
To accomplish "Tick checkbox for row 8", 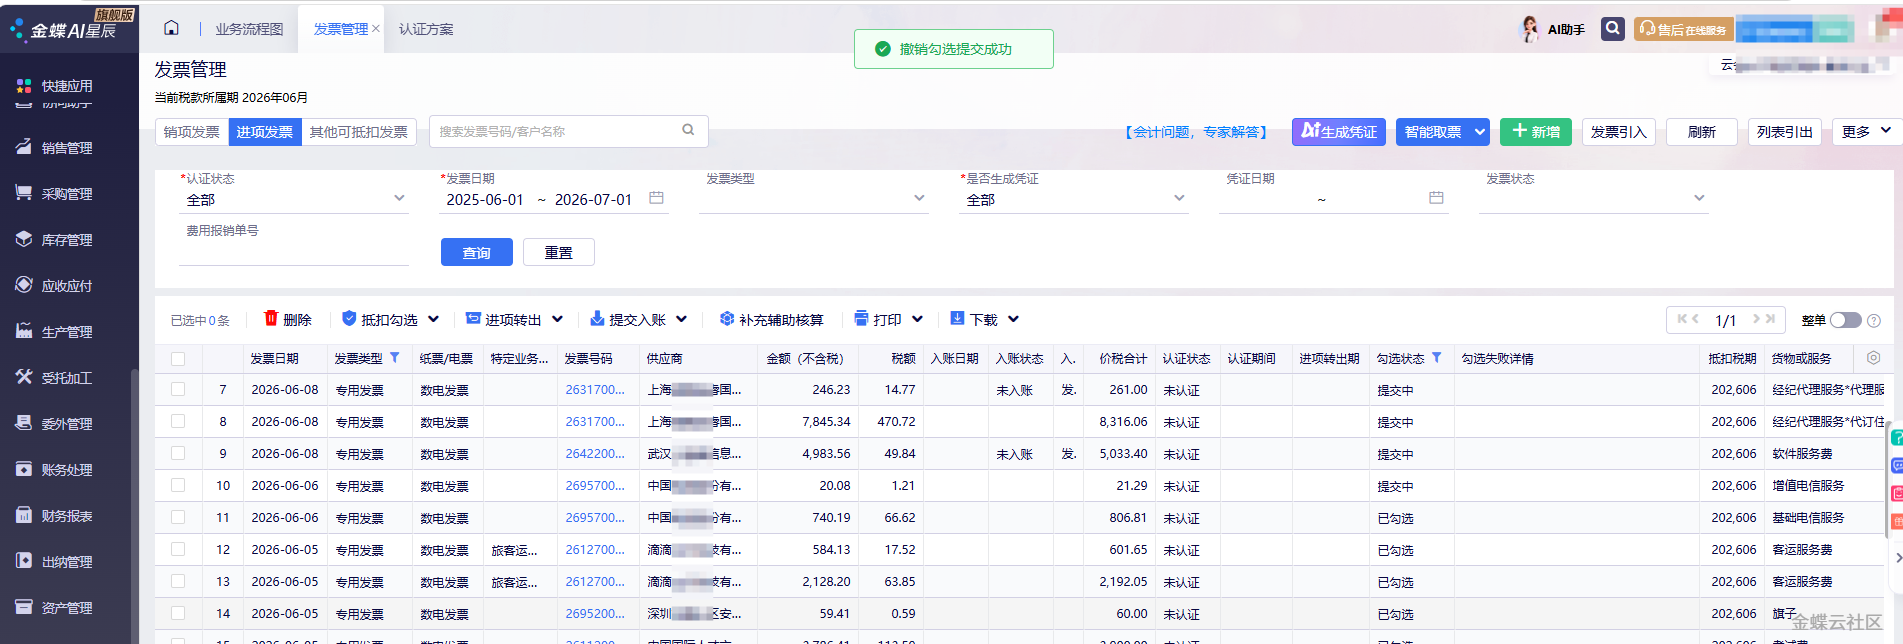I will (x=178, y=422).
